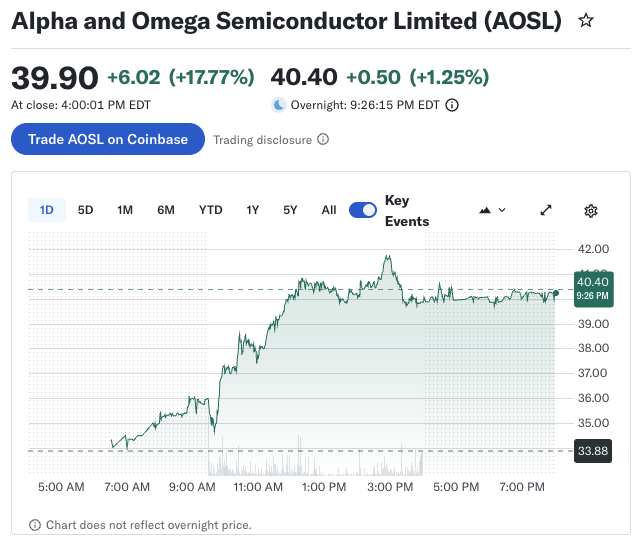This screenshot has height=541, width=638.
Task: Click the trading disclosure info icon
Action: 323,140
